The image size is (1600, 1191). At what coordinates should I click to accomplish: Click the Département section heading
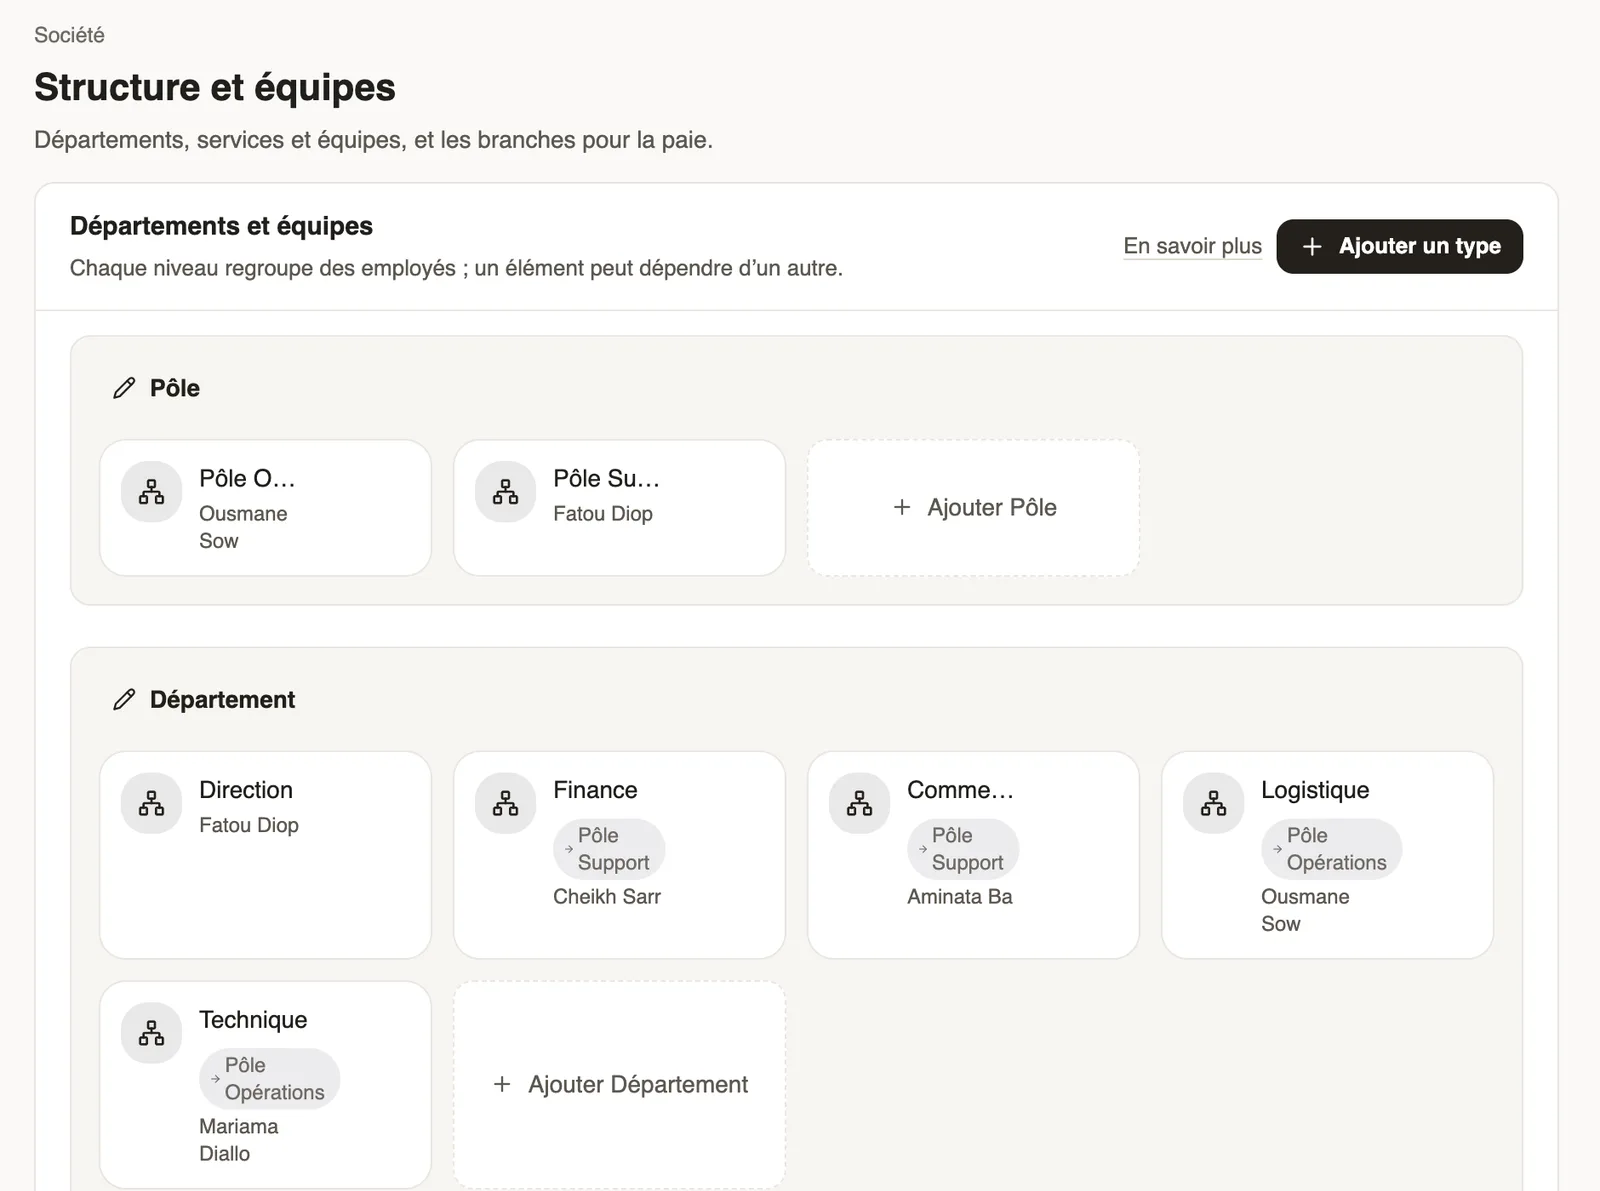tap(222, 699)
